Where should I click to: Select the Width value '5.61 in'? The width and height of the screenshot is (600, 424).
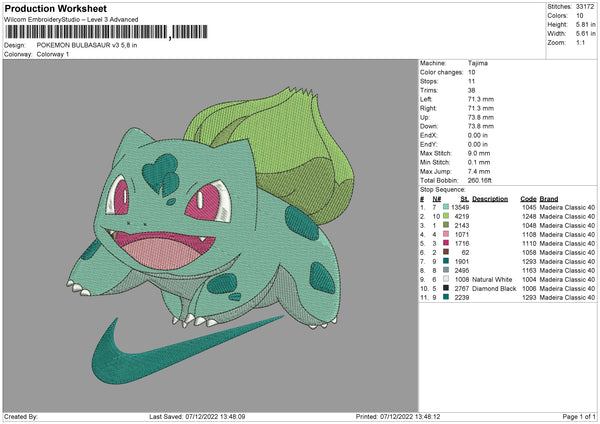click(585, 34)
